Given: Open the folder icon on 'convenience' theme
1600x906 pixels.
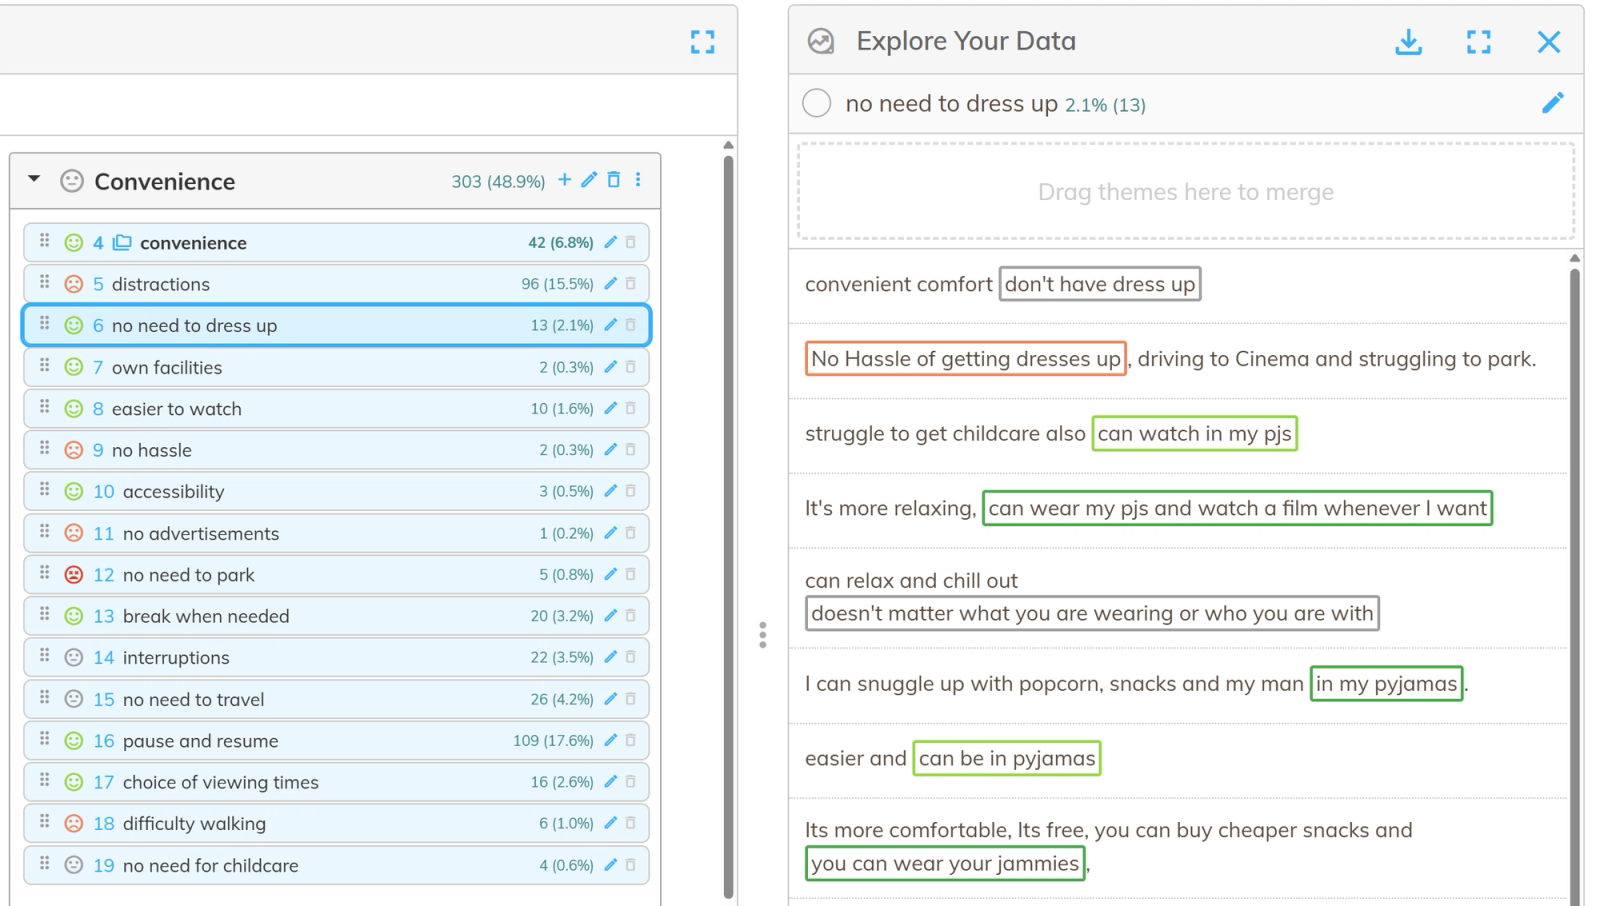Looking at the screenshot, I should point(122,242).
